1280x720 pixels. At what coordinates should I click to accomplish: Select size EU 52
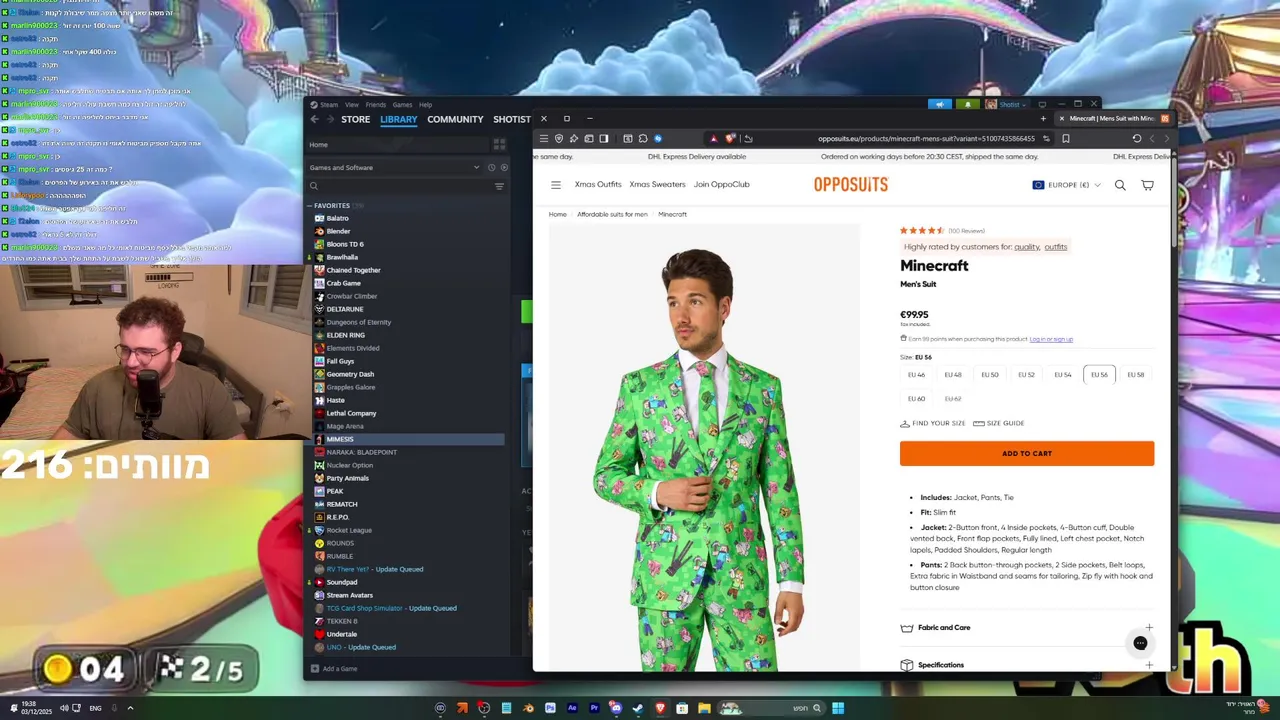pyautogui.click(x=1026, y=375)
